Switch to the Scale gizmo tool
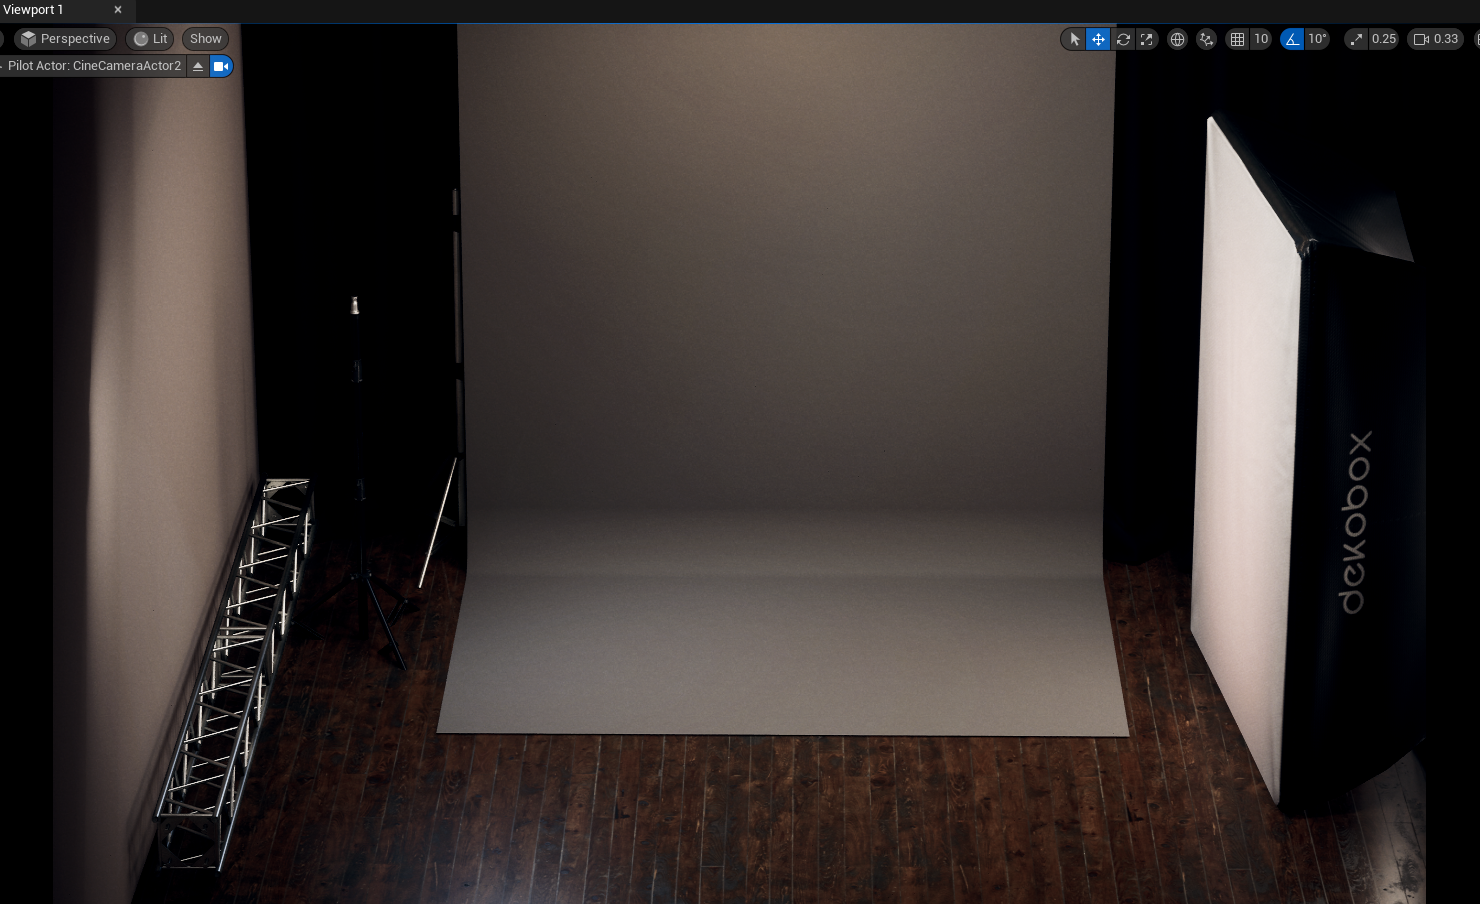Viewport: 1480px width, 904px height. (x=1147, y=39)
